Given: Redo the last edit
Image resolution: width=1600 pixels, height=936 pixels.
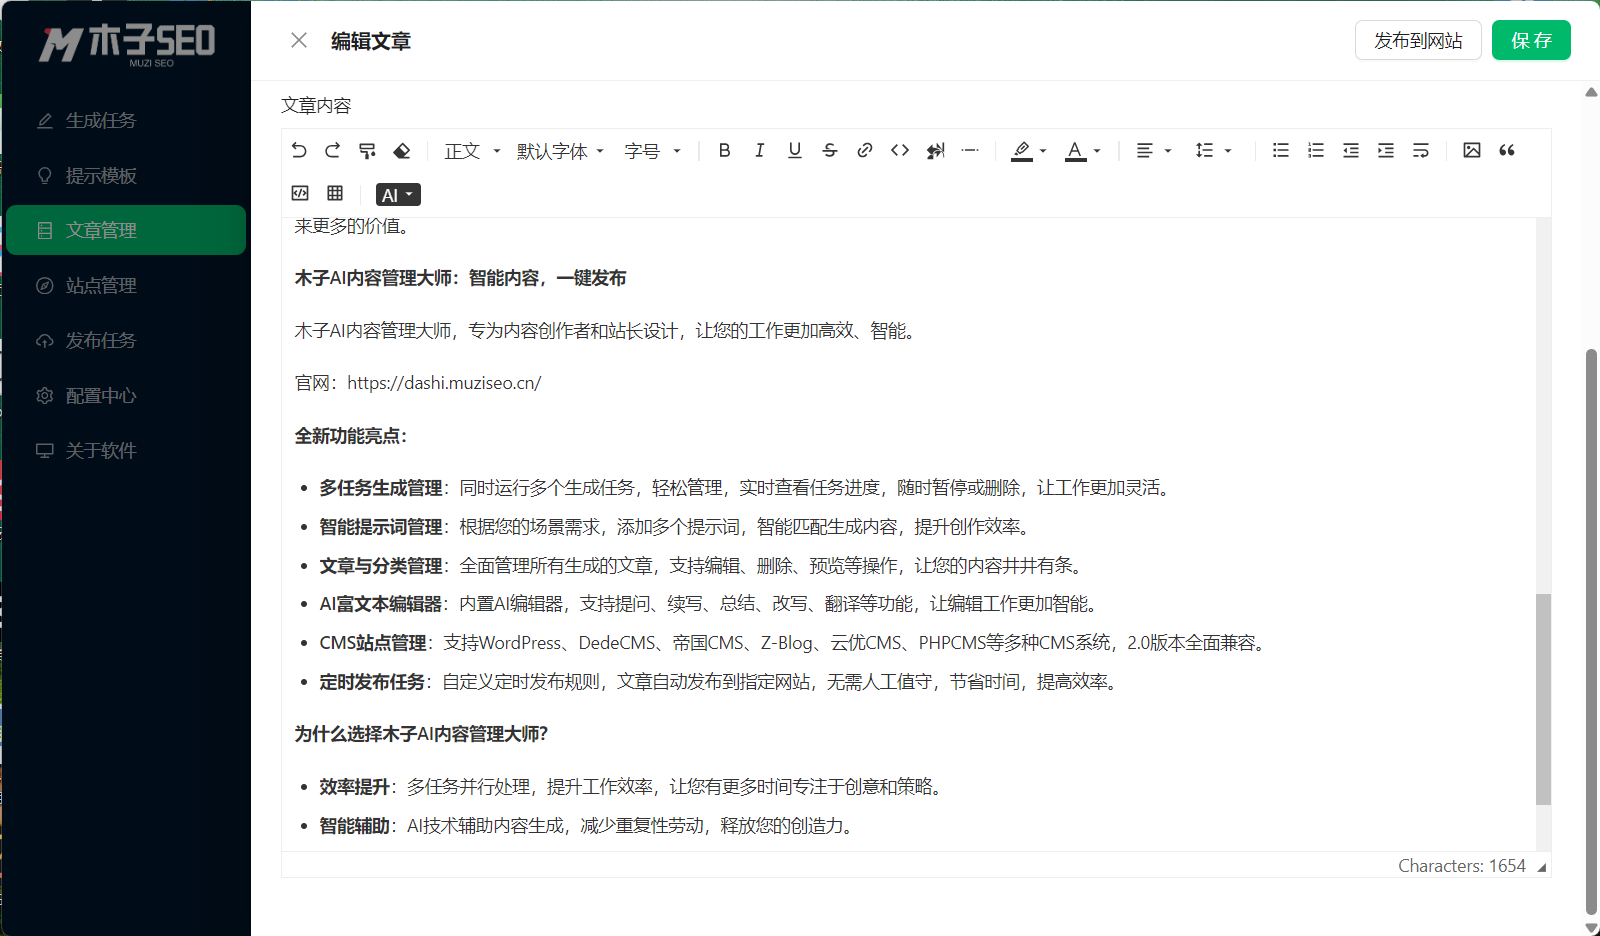Looking at the screenshot, I should (333, 150).
